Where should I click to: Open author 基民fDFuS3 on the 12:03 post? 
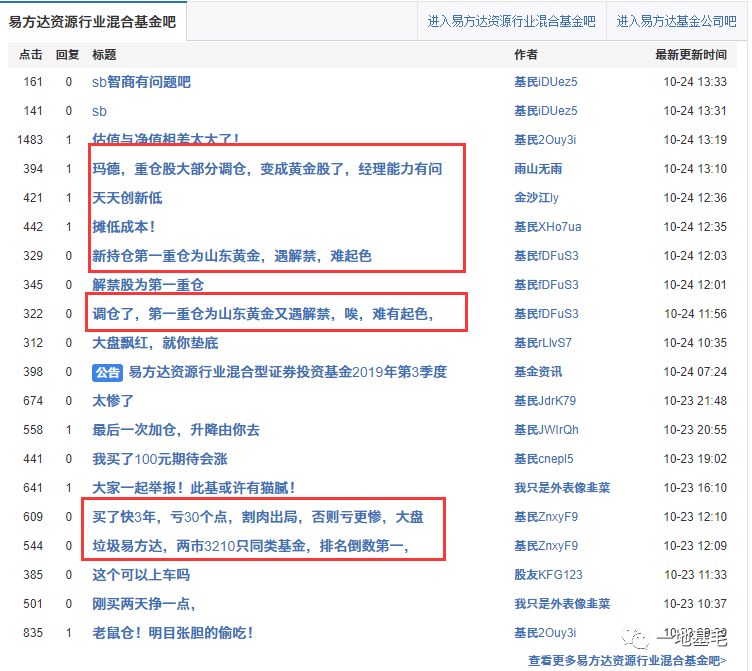546,256
